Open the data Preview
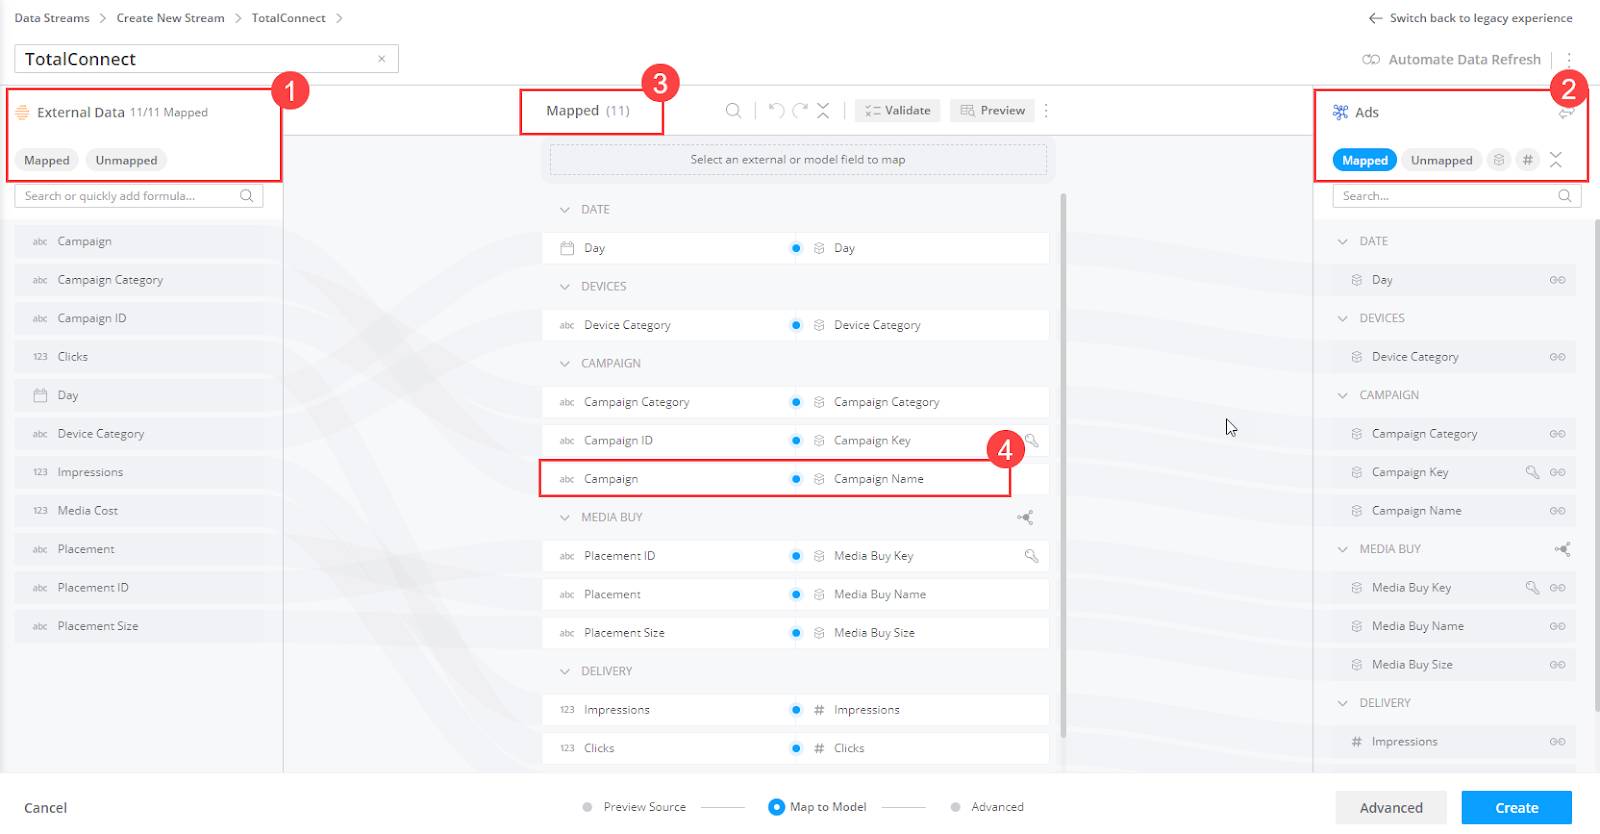This screenshot has width=1600, height=834. pyautogui.click(x=993, y=111)
